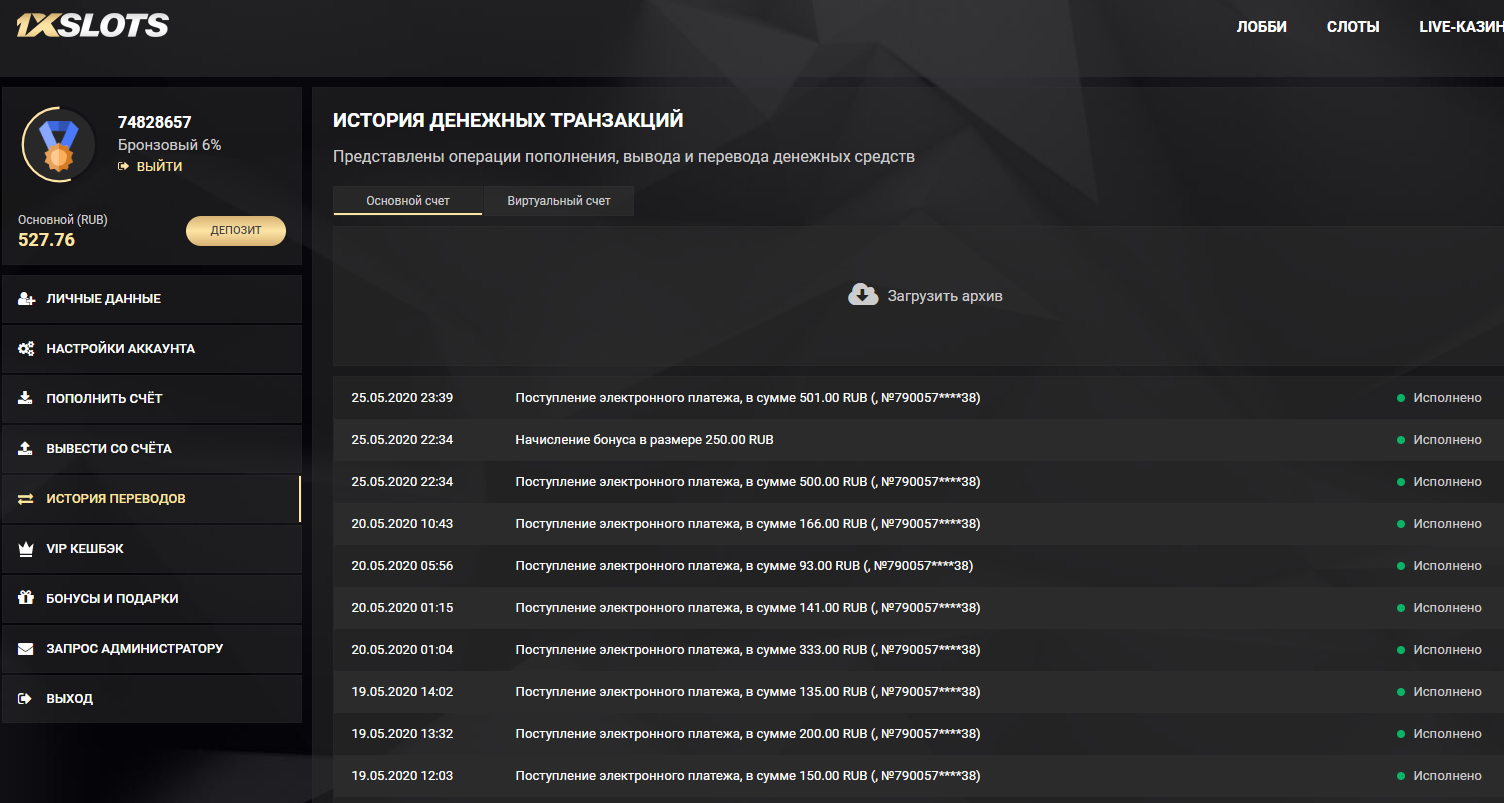Click Исполнено status on the 12:03 row
This screenshot has width=1504, height=803.
[x=1447, y=776]
